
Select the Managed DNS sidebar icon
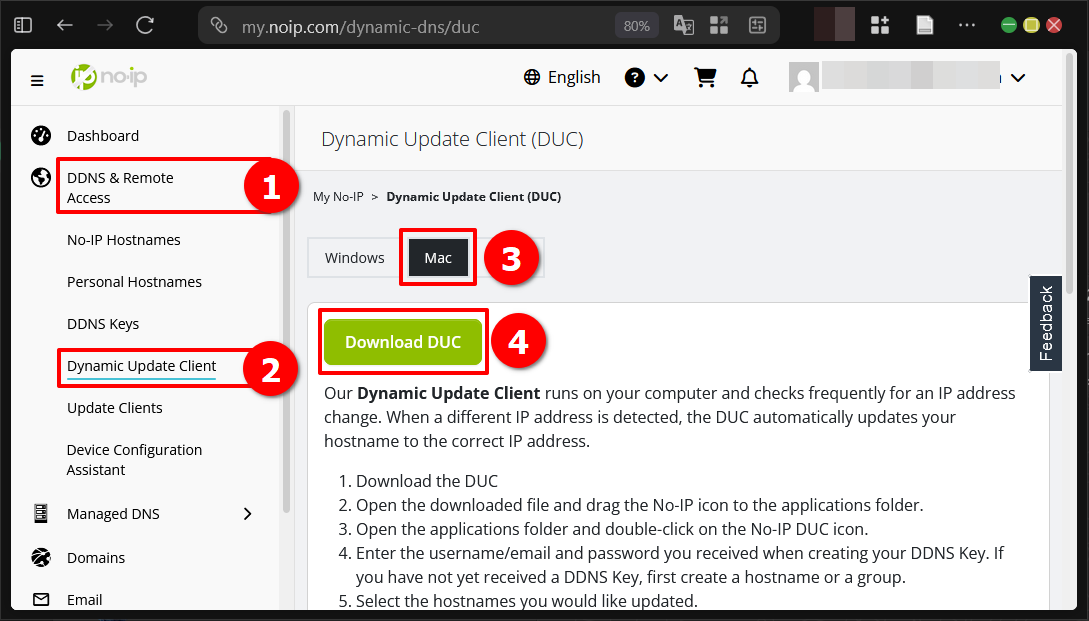pos(40,513)
